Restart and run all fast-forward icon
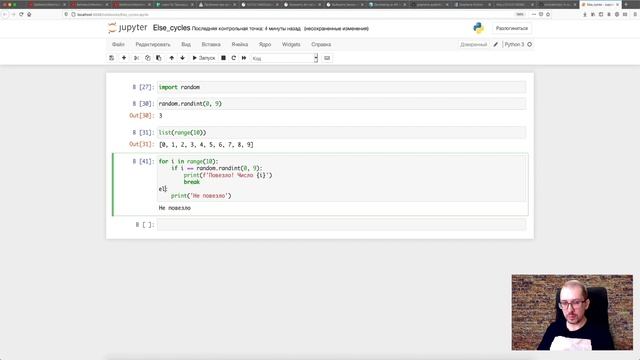 [244, 58]
